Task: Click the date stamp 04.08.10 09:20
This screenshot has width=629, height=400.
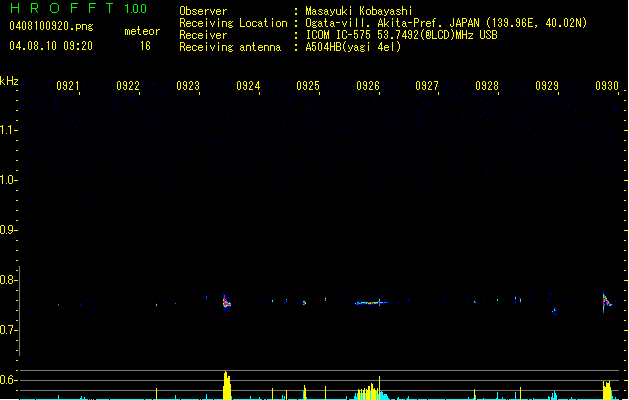Action: coord(51,46)
